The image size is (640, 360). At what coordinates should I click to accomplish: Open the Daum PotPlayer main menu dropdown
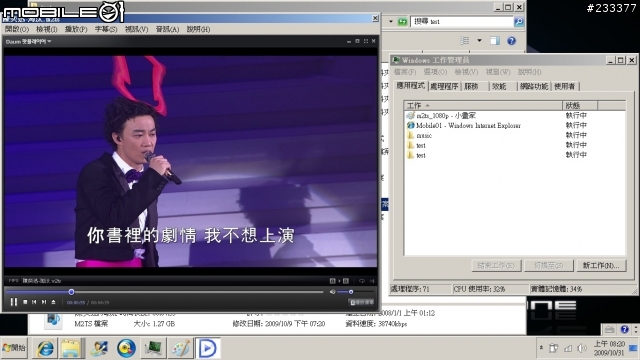click(x=28, y=42)
